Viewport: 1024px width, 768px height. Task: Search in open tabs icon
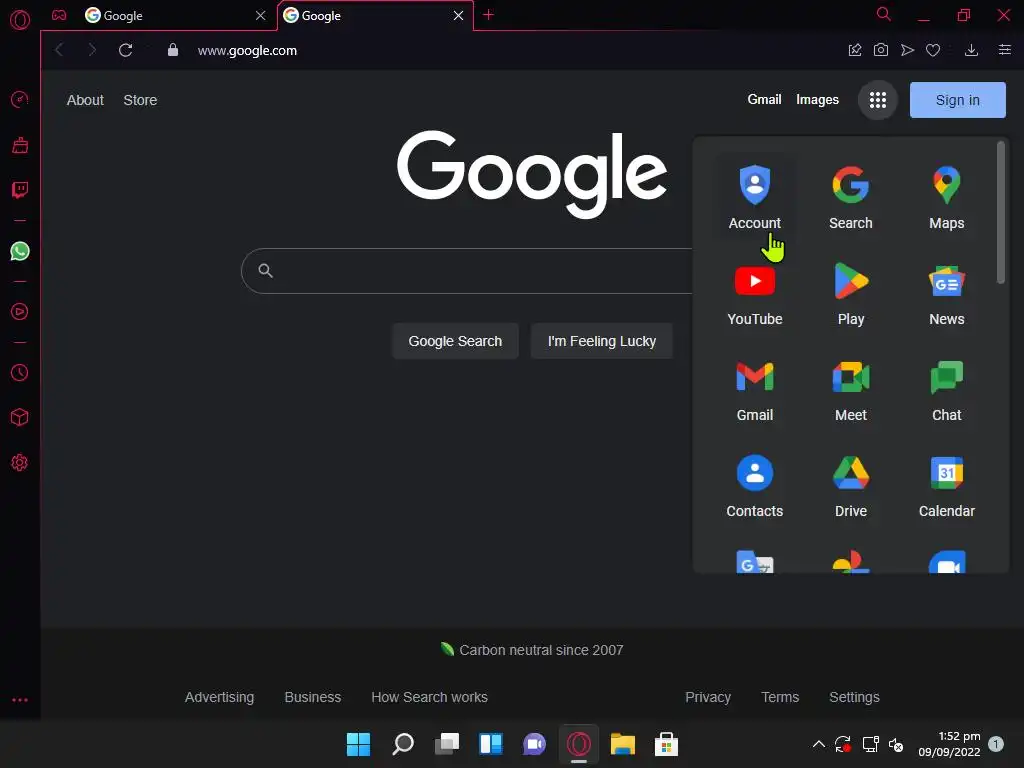pos(883,14)
